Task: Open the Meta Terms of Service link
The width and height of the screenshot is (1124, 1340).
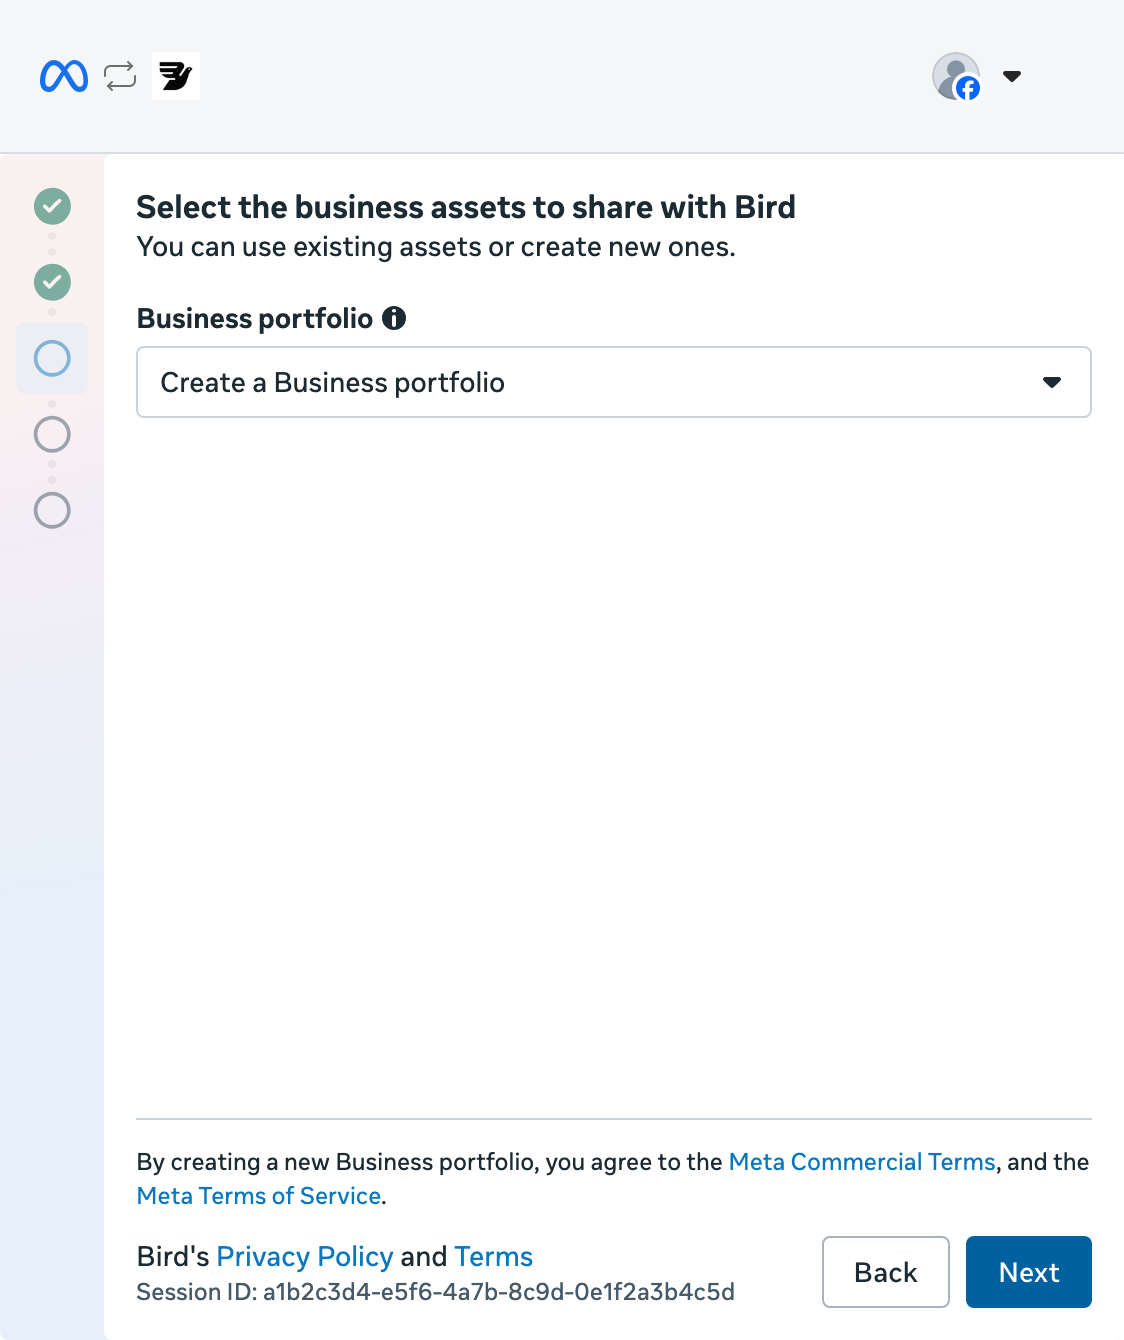Action: (259, 1196)
